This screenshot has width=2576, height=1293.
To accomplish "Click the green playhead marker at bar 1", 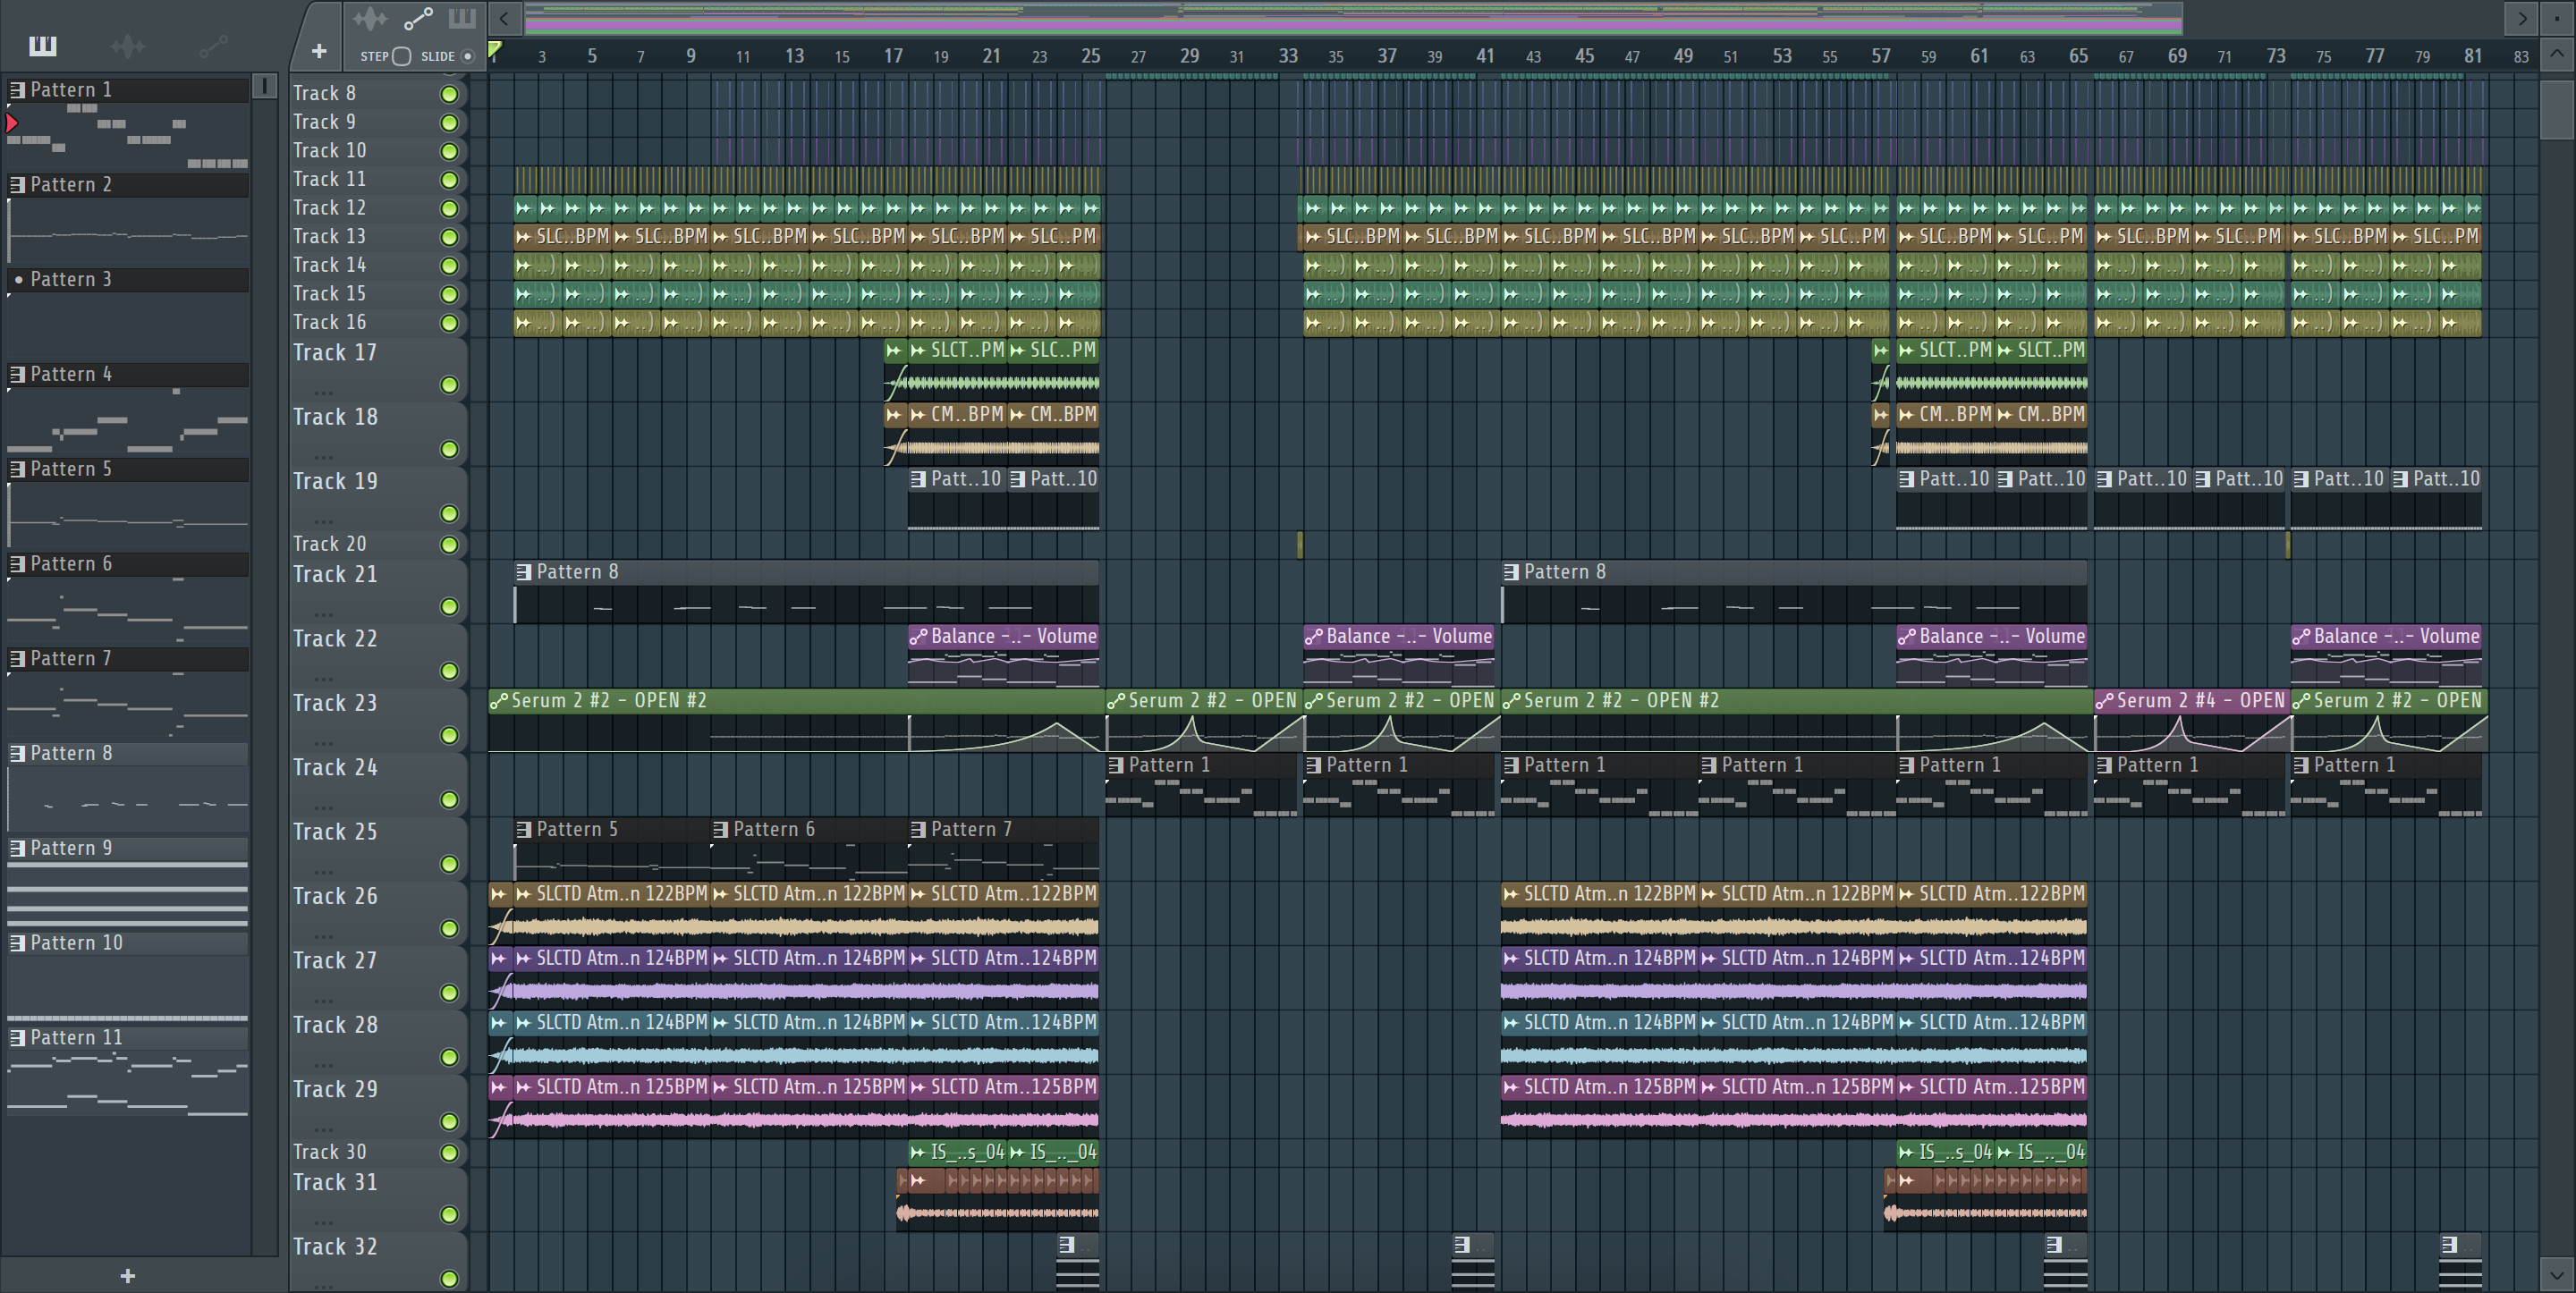I will 494,49.
